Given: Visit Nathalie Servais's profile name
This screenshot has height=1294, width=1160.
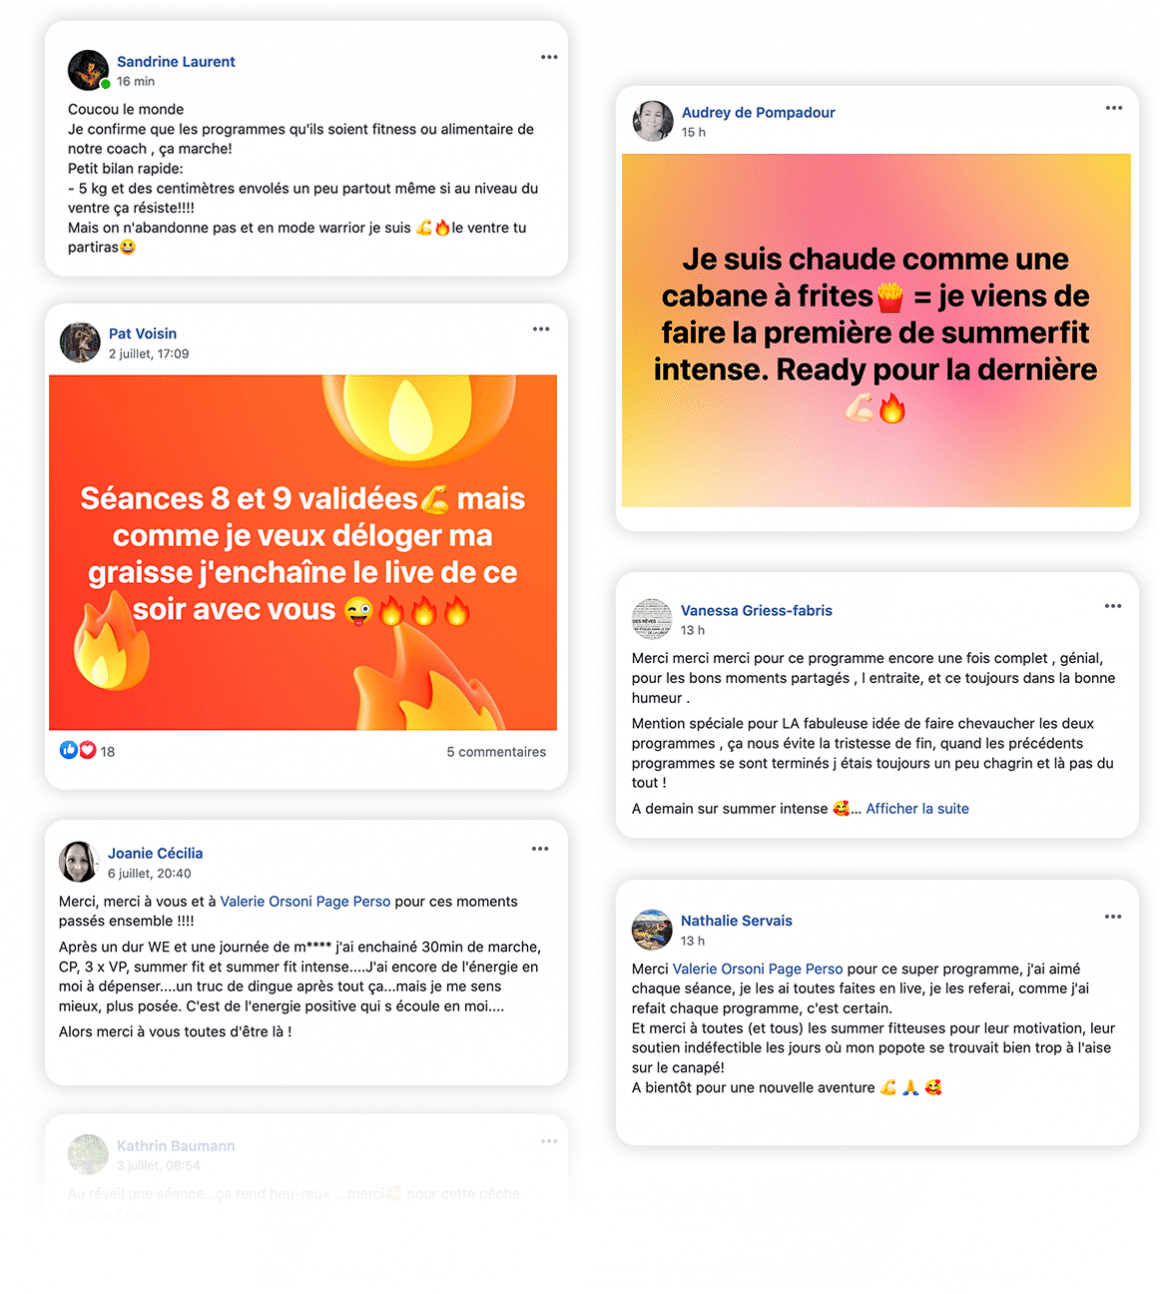Looking at the screenshot, I should pyautogui.click(x=736, y=920).
